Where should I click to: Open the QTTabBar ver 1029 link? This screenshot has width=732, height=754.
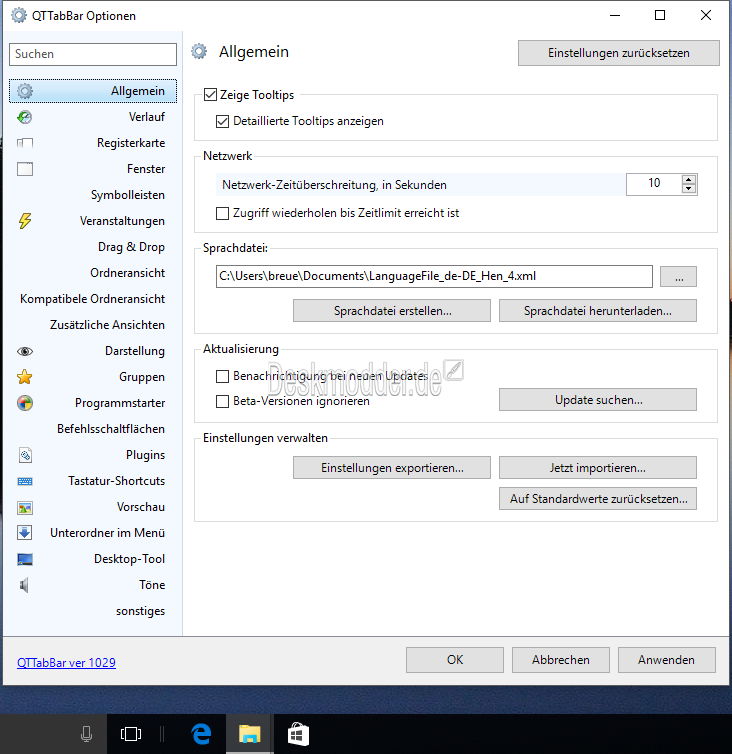66,662
